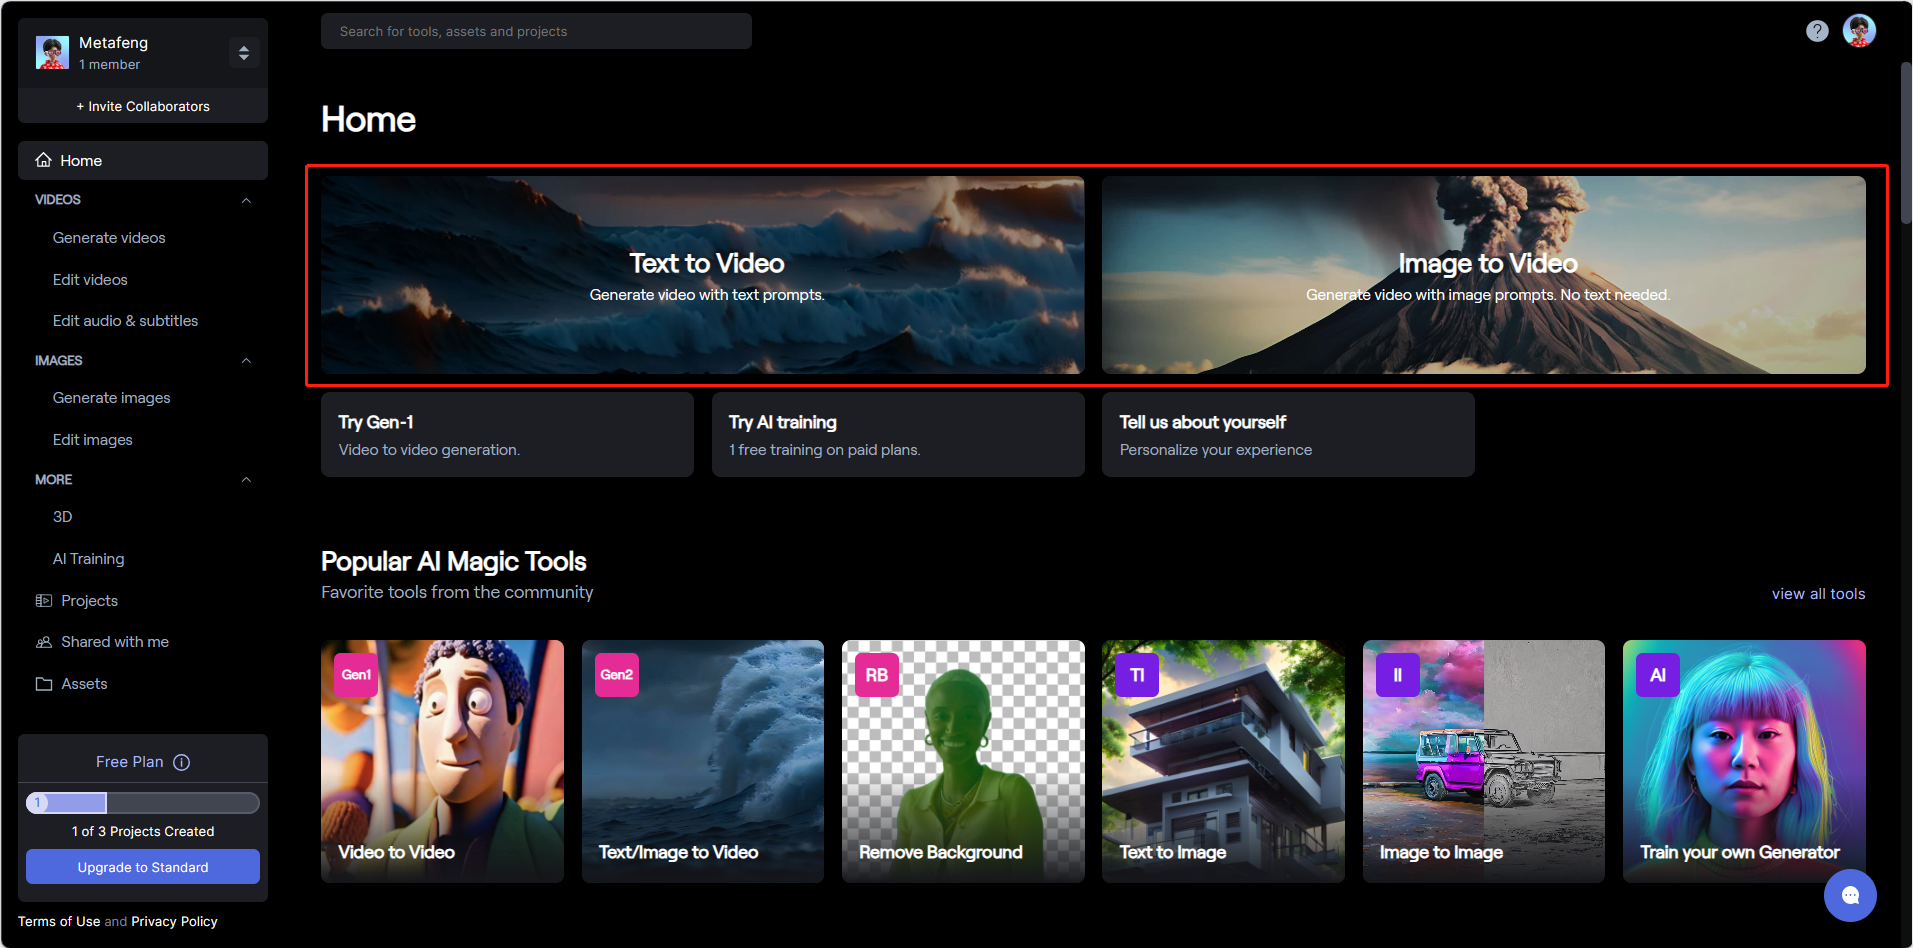Open Shared with me in sidebar

(115, 642)
